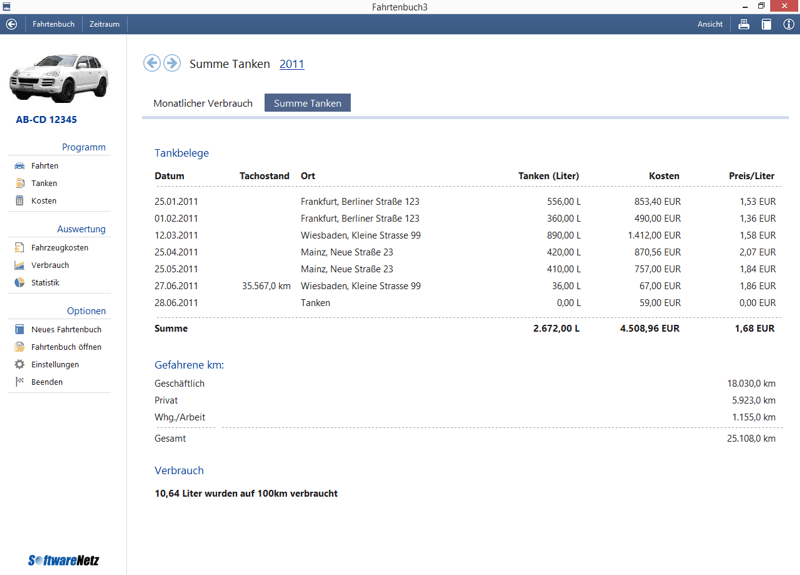The width and height of the screenshot is (800, 575).
Task: Open Statistik in the sidebar
Action: point(45,283)
